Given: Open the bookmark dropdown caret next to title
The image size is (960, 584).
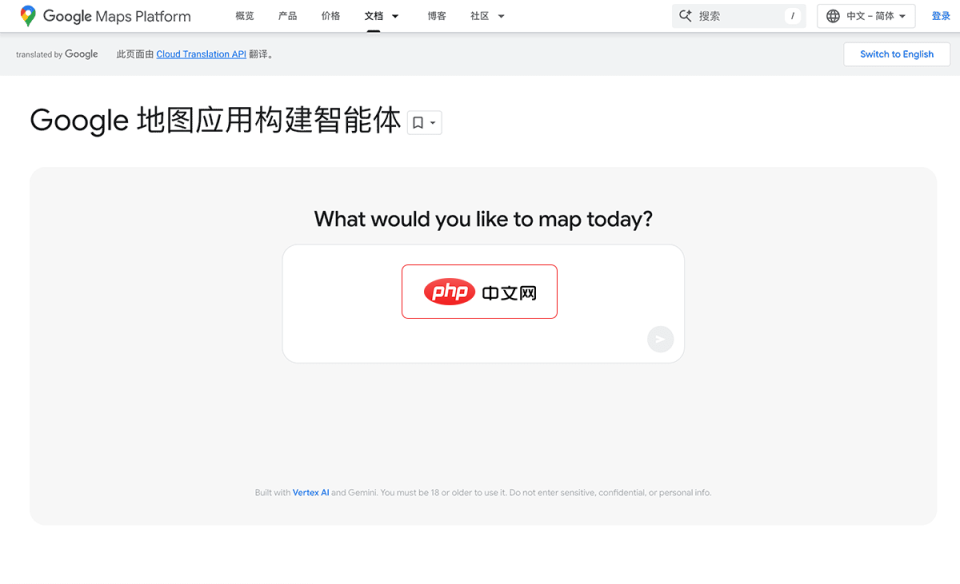Looking at the screenshot, I should coord(432,123).
